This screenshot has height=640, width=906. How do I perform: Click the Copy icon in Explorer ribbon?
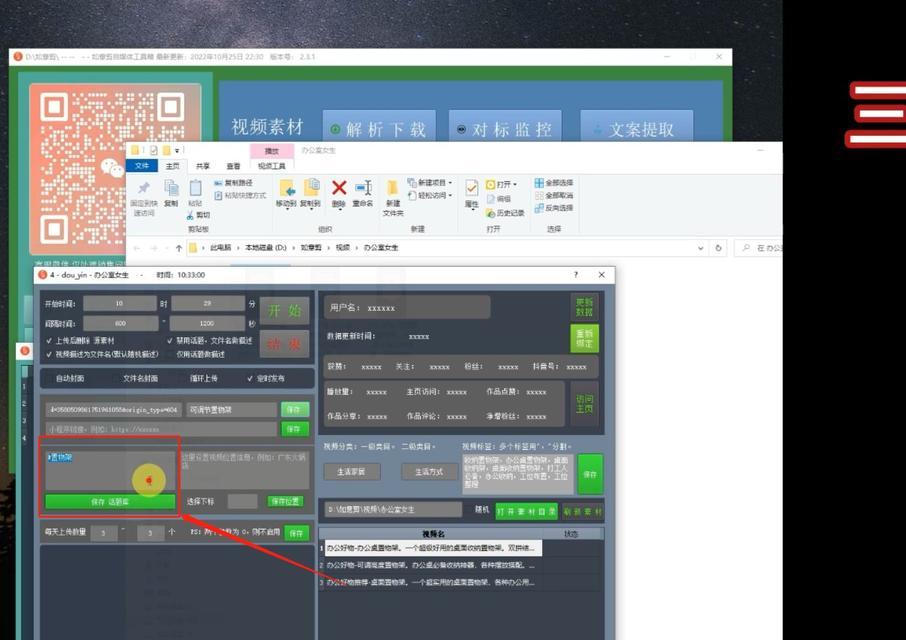(x=171, y=188)
